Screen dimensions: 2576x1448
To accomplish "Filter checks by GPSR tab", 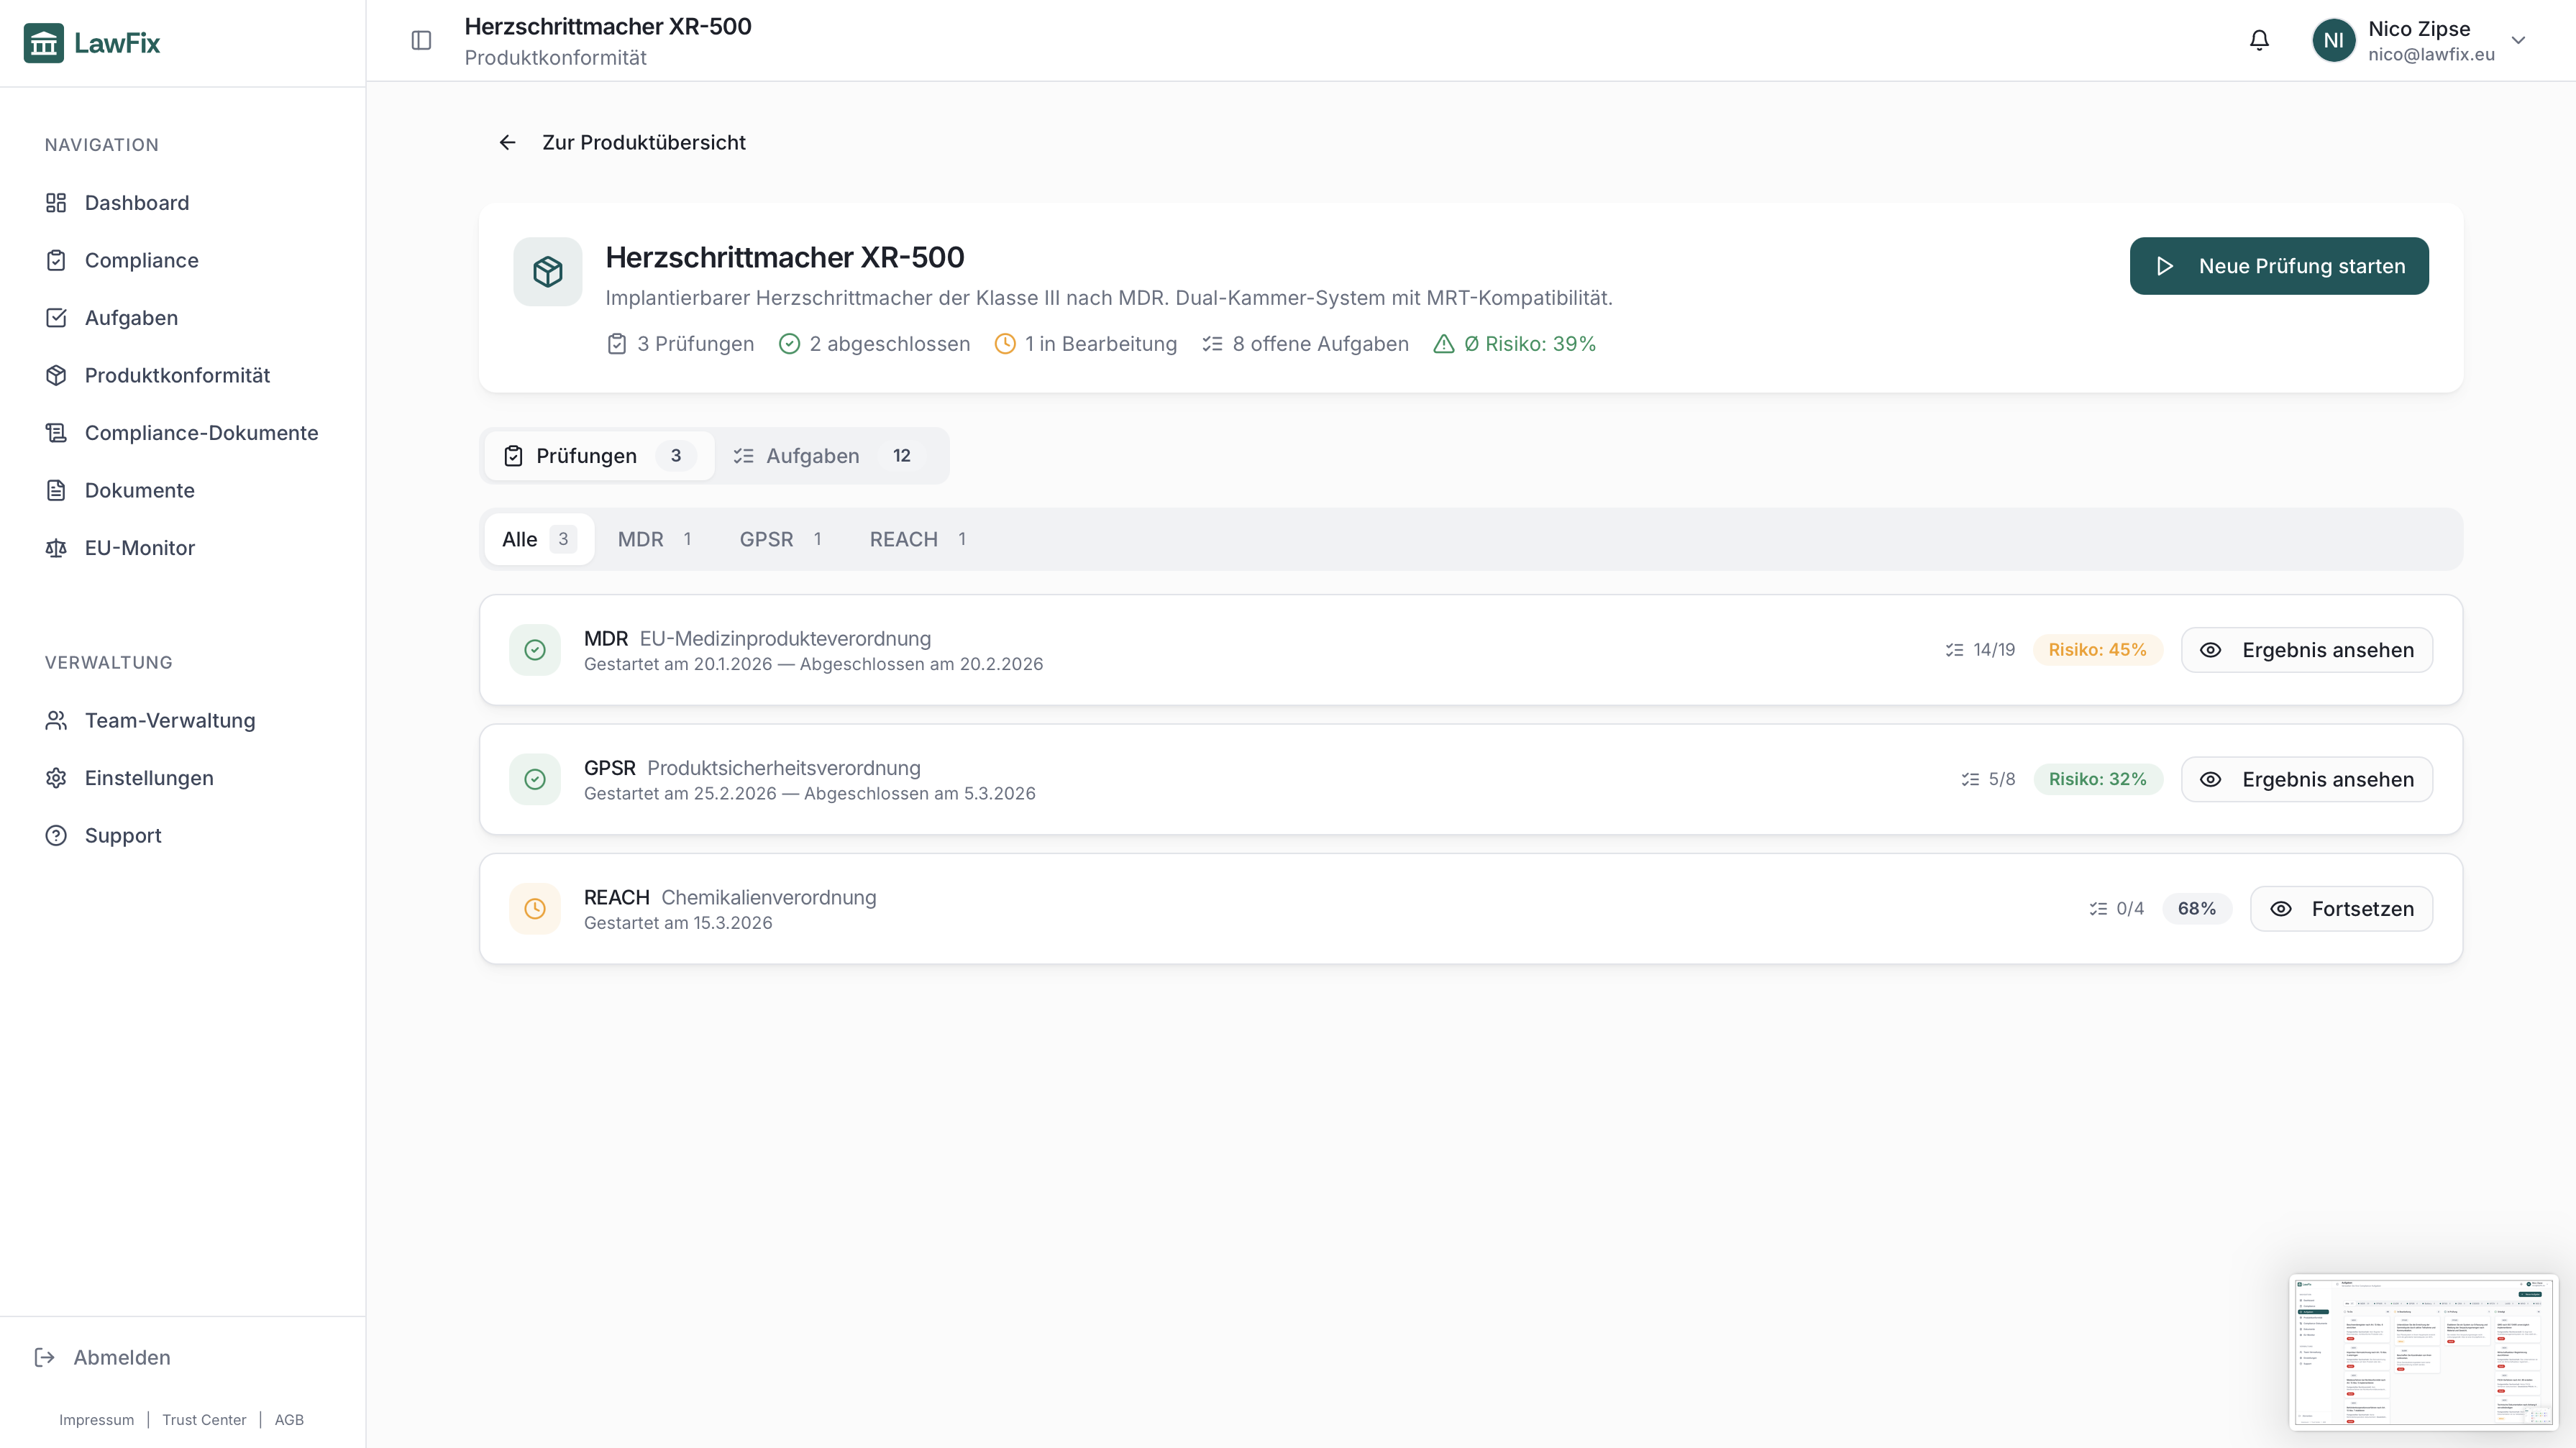I will [x=781, y=539].
